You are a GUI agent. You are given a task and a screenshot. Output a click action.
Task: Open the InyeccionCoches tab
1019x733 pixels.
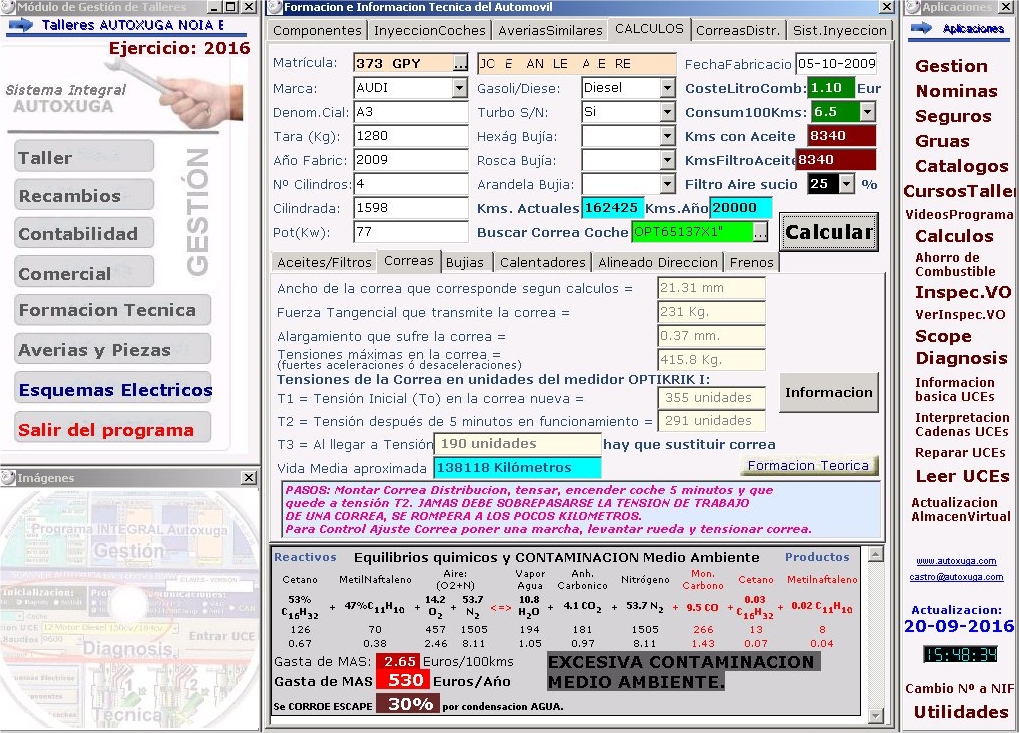click(x=430, y=31)
